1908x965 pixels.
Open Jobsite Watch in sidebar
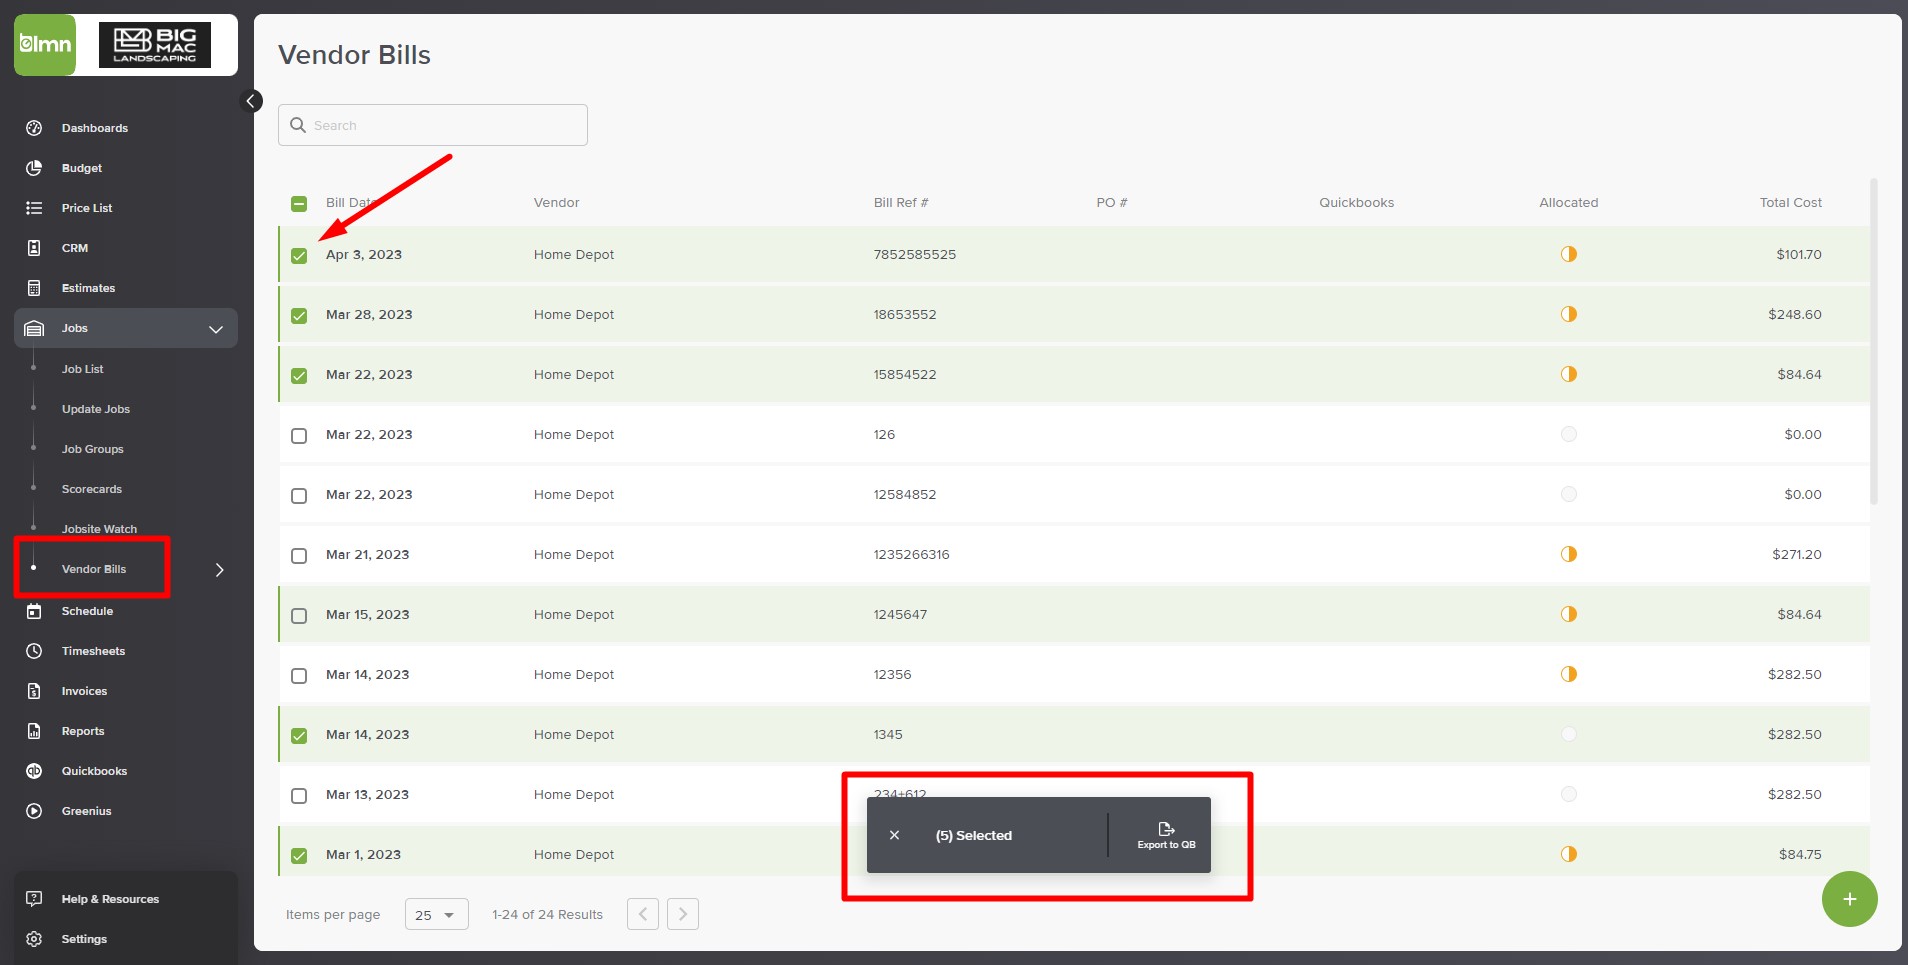click(99, 529)
